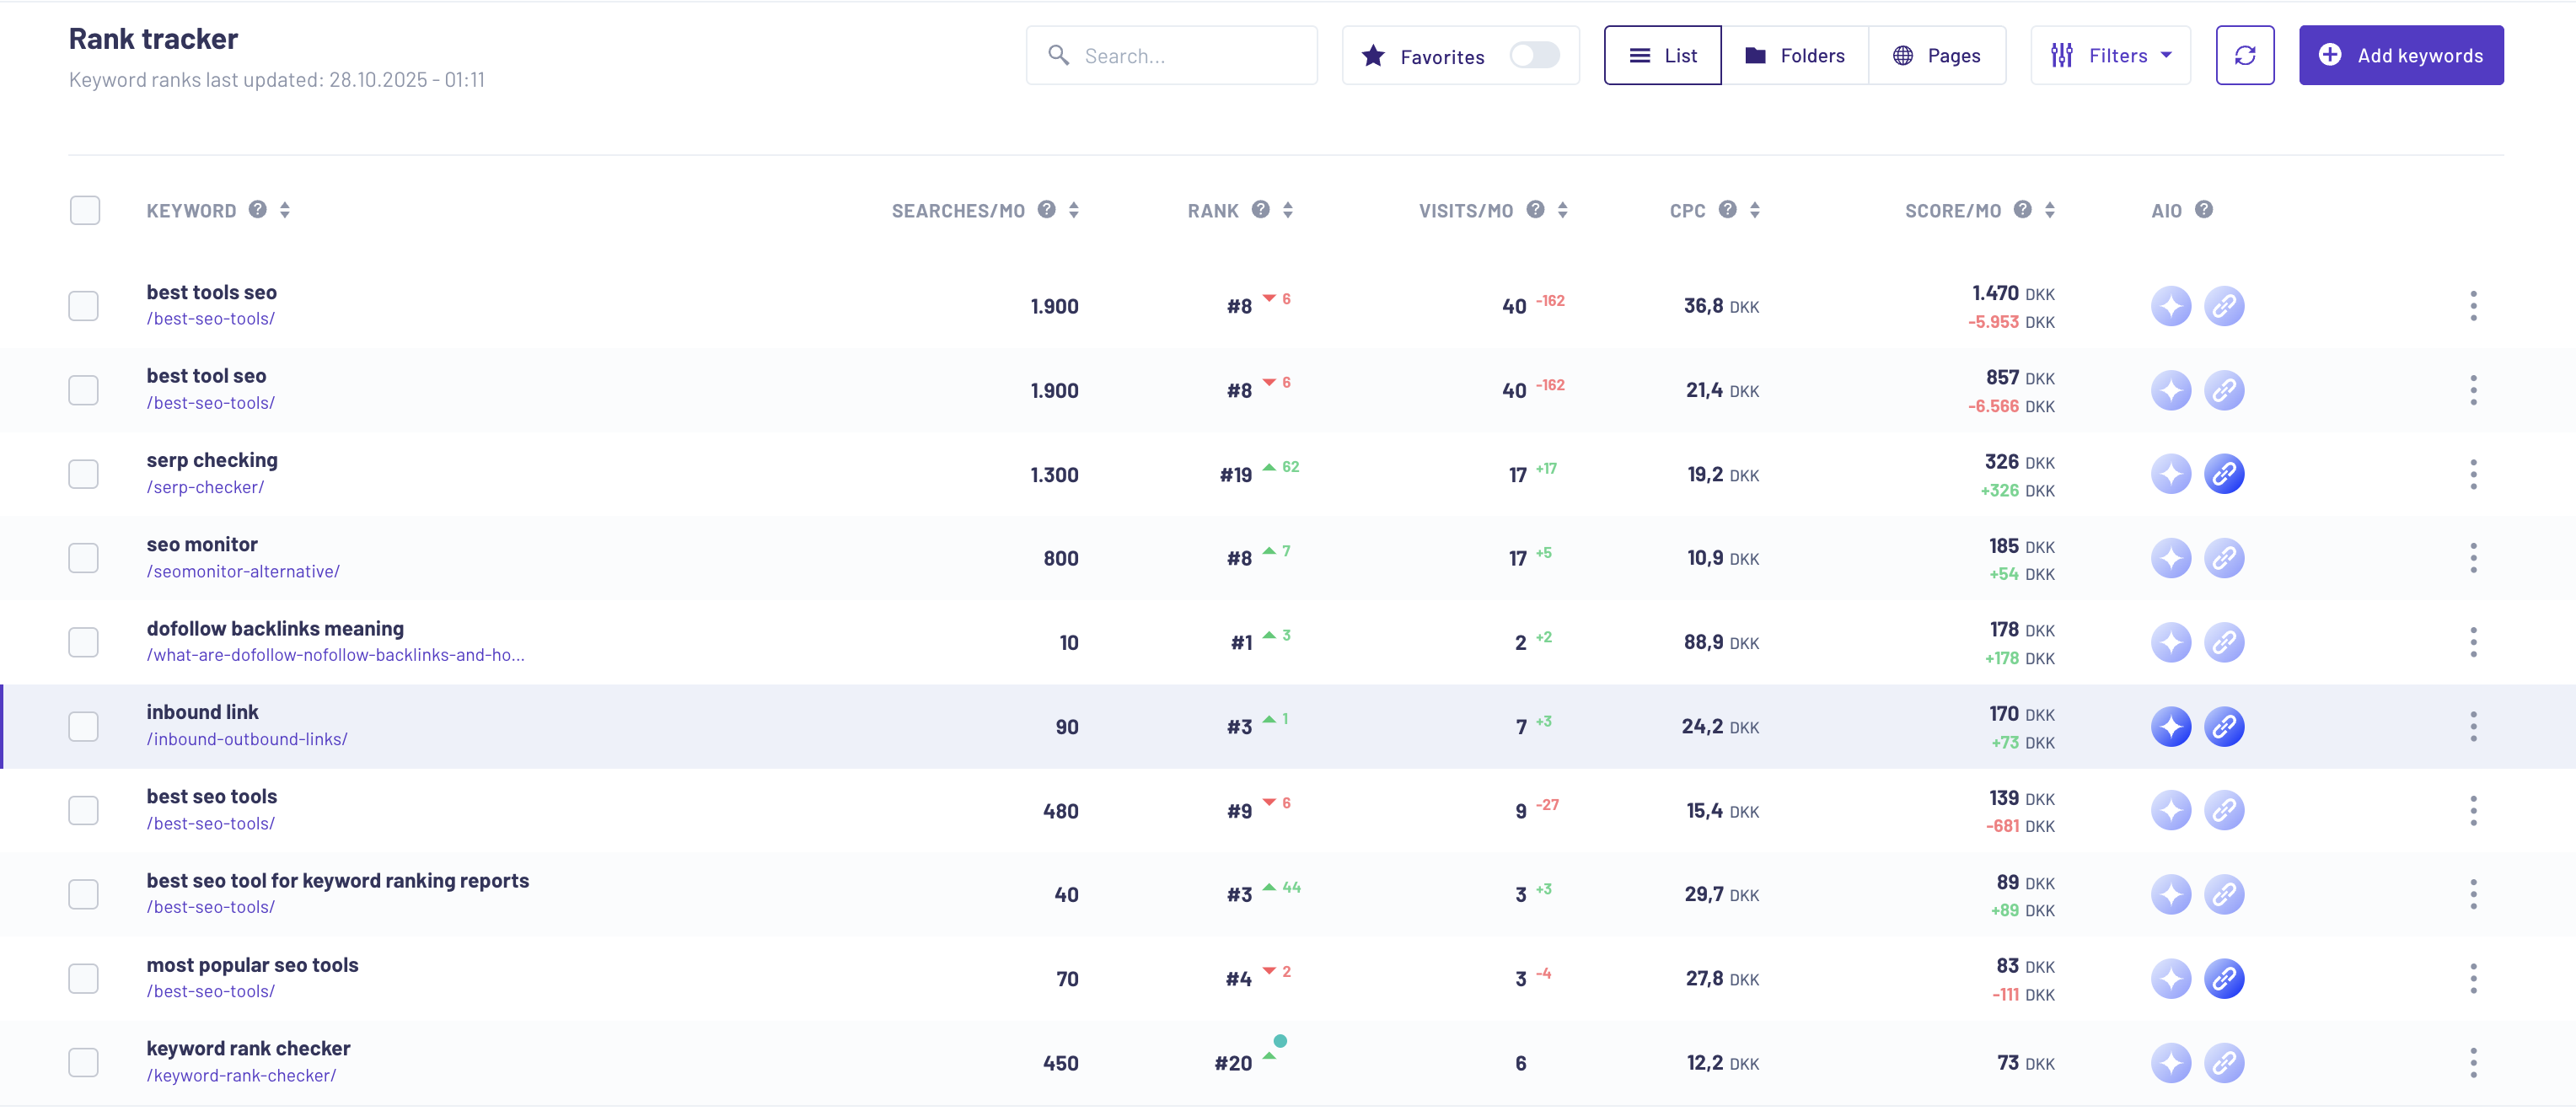Open the '/best-seo-tools/' page link under 'best tool seo'
The height and width of the screenshot is (1111, 2576).
[x=209, y=403]
